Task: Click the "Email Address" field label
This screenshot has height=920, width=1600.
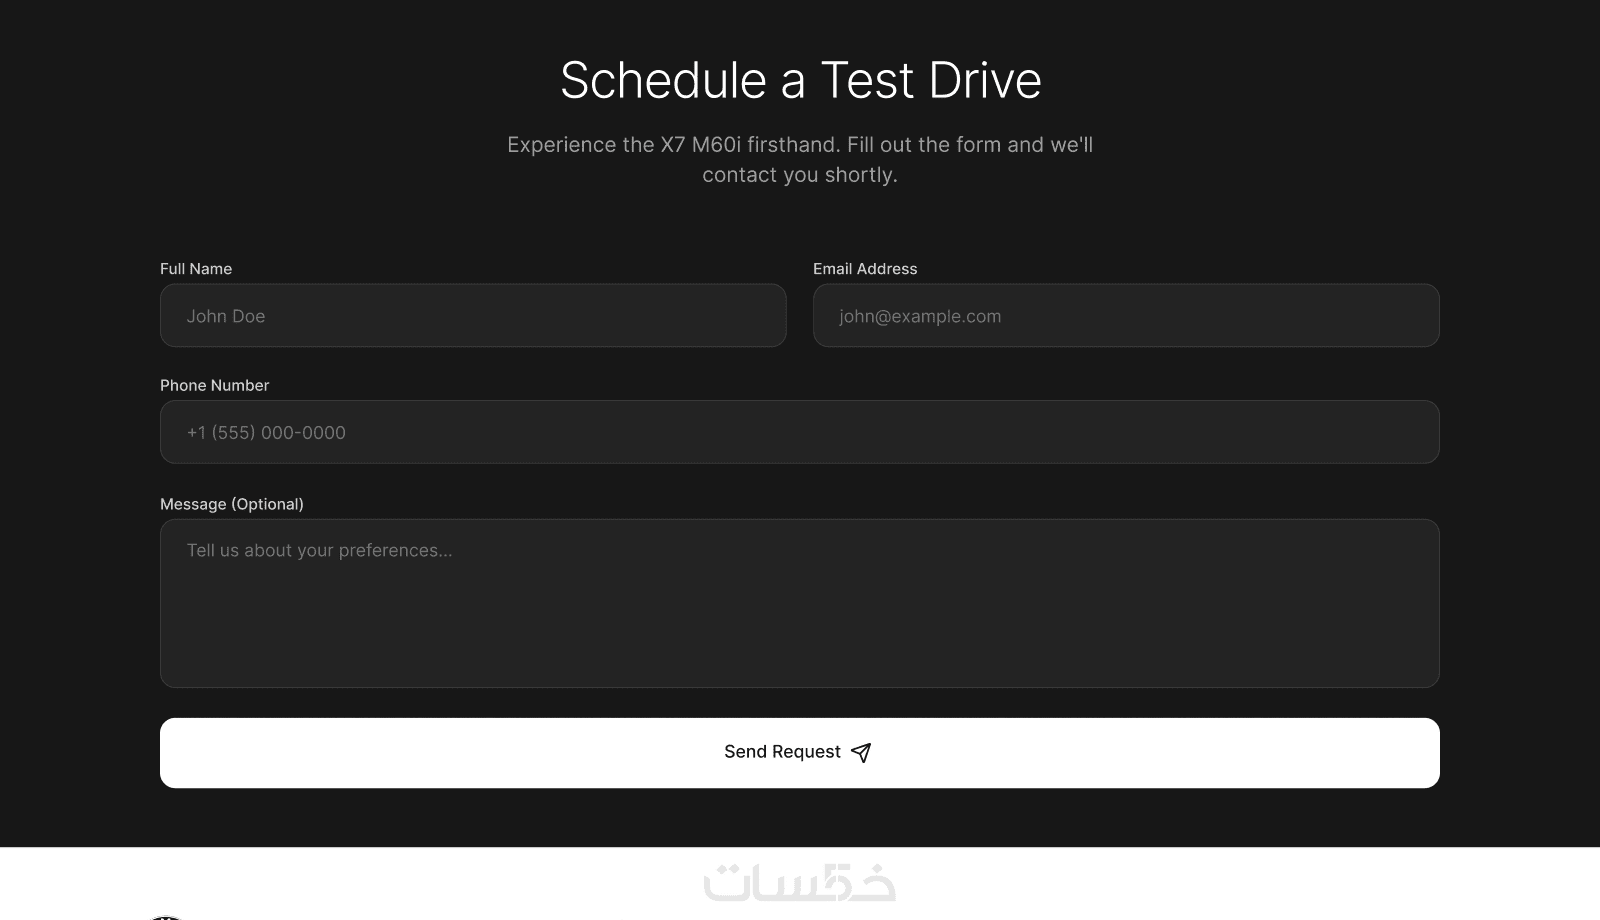Action: point(865,269)
